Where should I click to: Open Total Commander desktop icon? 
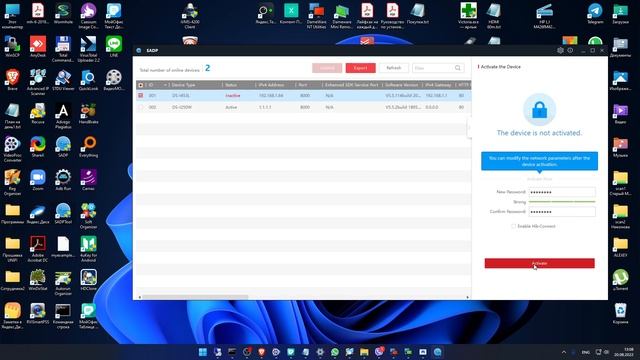63,49
